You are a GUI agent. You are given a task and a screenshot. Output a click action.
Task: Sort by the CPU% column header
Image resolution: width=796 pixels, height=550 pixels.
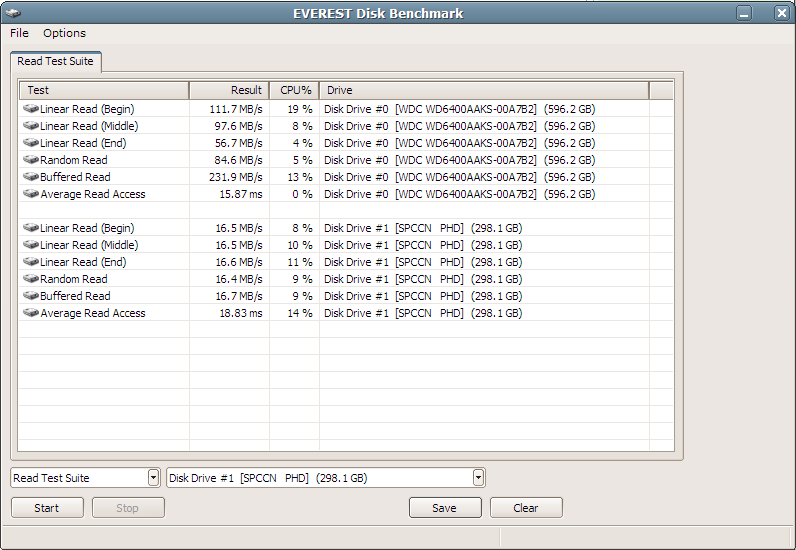coord(294,90)
